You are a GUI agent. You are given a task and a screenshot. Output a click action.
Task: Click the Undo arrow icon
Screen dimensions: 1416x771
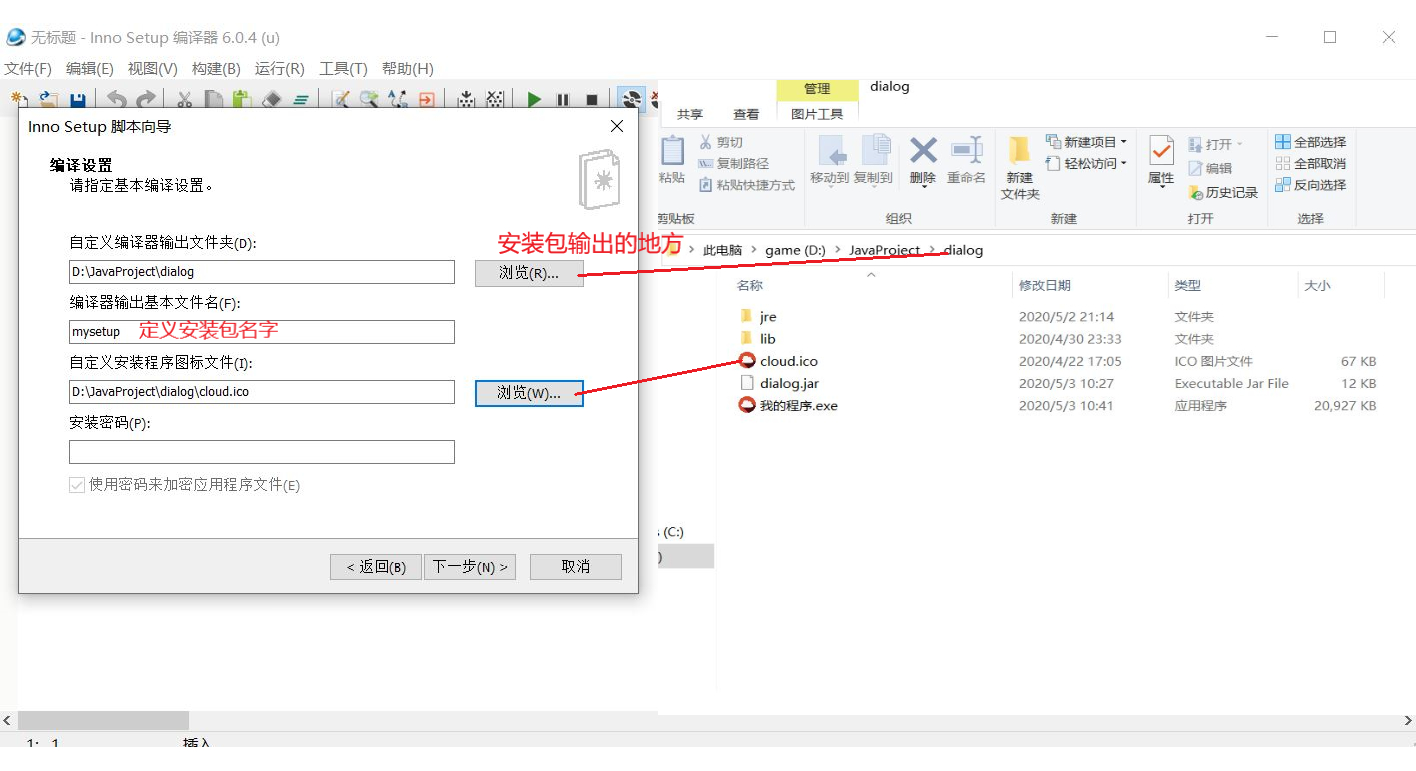tap(117, 99)
